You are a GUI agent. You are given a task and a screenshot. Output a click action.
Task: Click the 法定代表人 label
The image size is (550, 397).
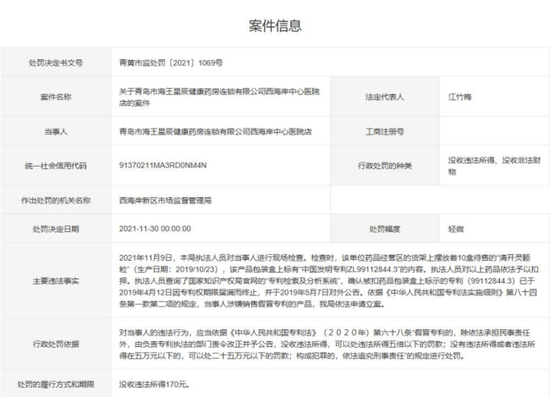[384, 97]
